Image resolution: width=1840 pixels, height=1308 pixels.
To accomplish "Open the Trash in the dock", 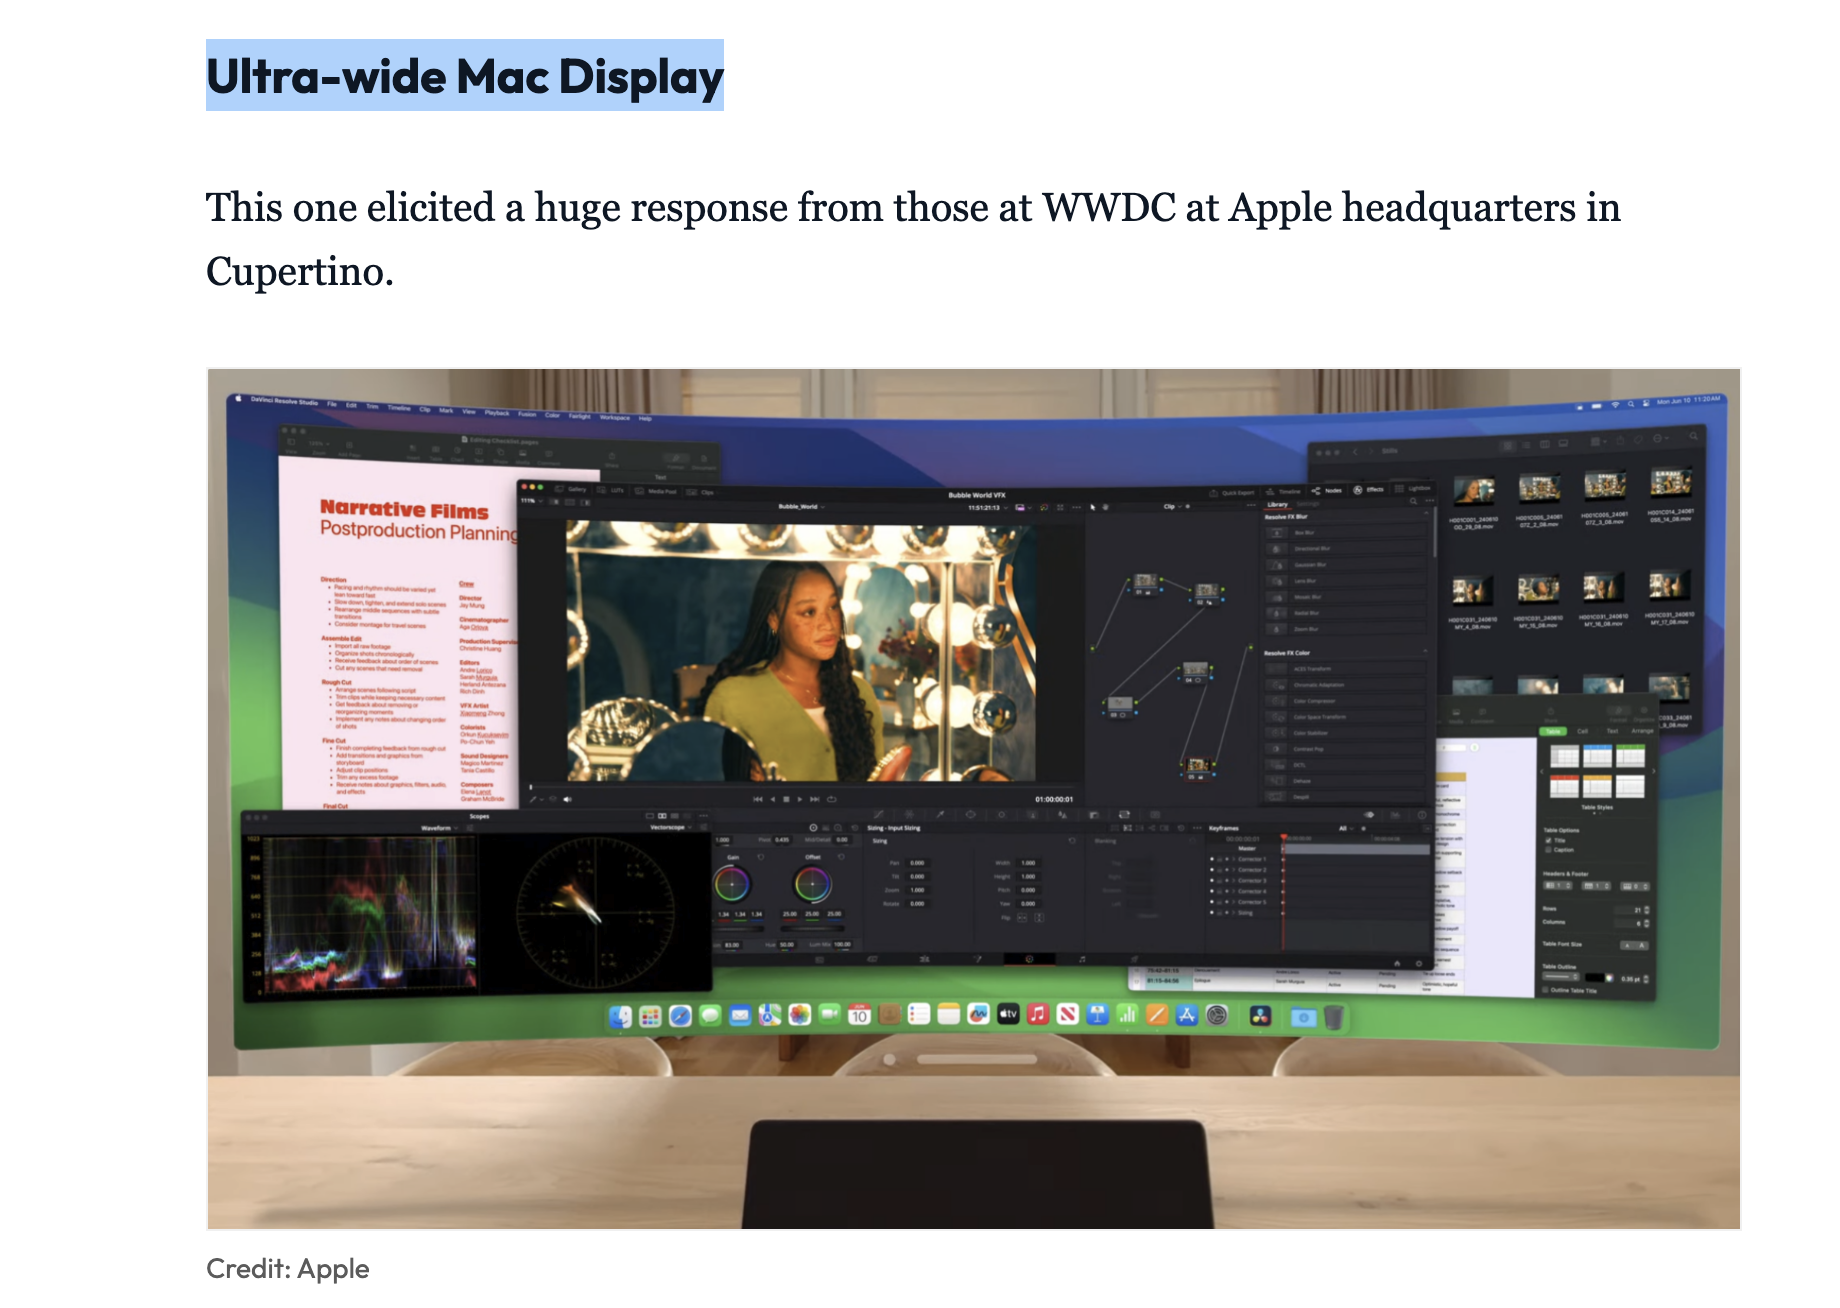I will pos(1334,1017).
